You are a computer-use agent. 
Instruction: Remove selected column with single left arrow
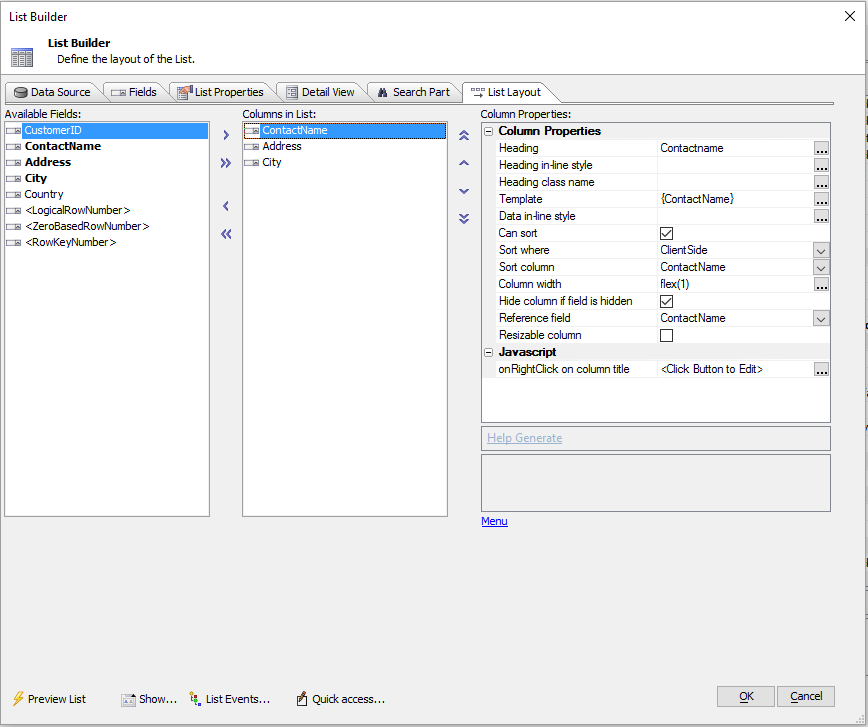click(226, 206)
